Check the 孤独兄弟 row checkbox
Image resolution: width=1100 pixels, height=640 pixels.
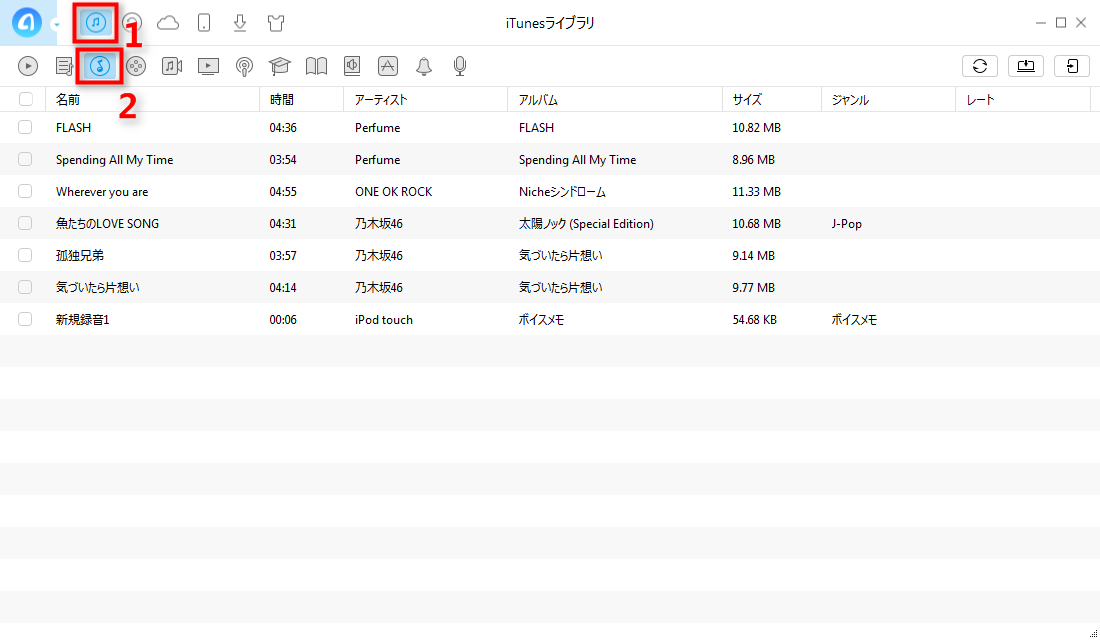(25, 255)
